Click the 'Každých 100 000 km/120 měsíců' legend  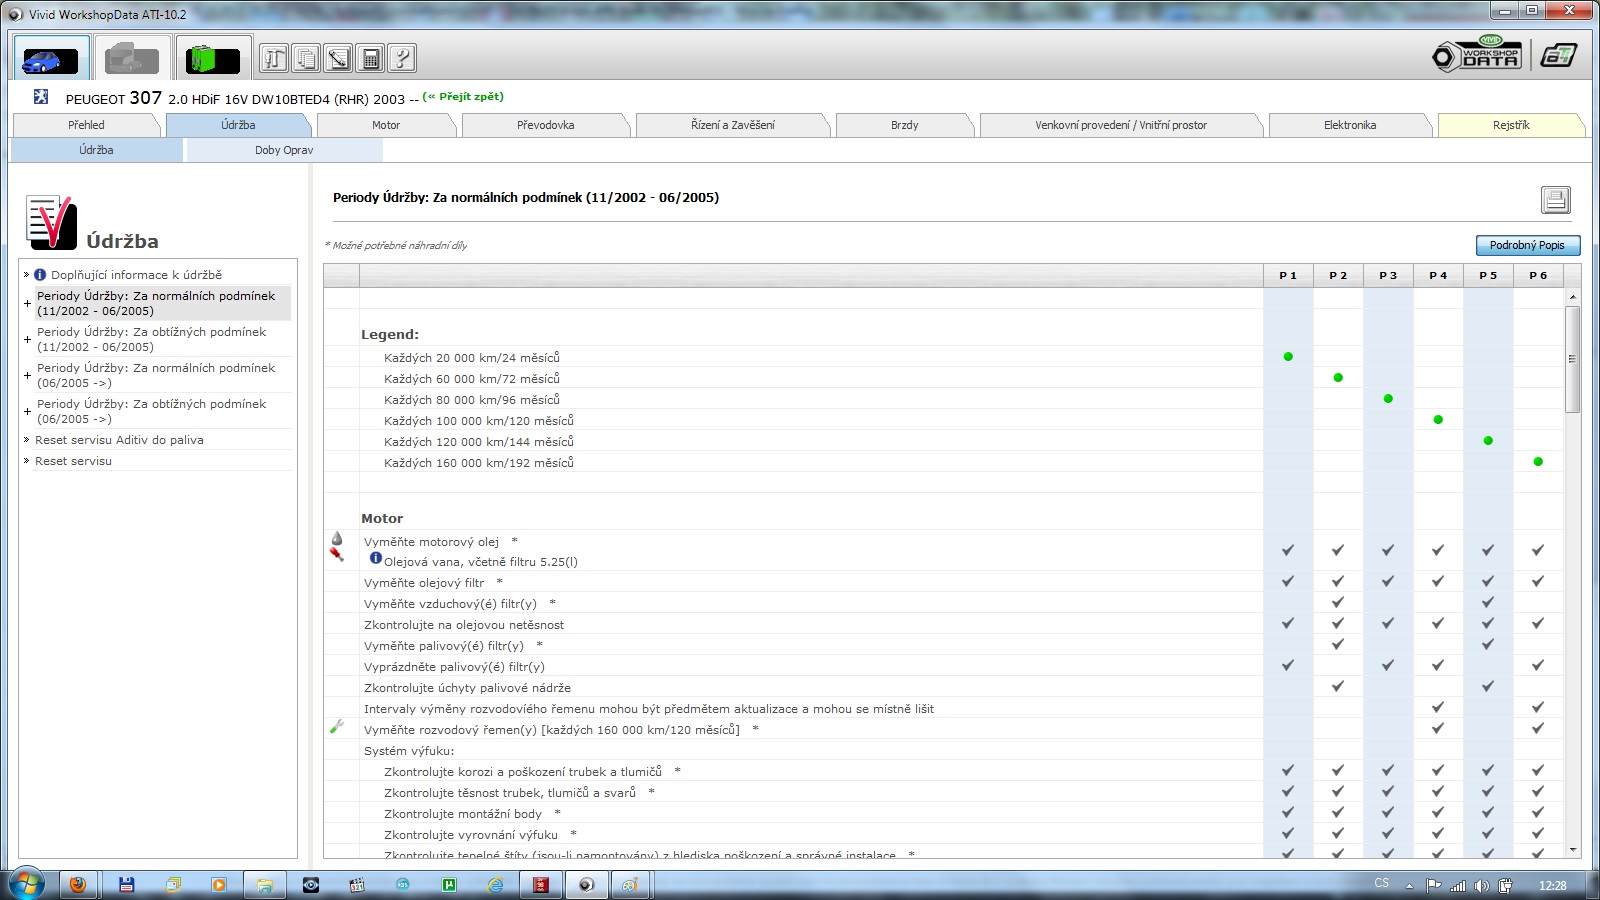pyautogui.click(x=479, y=421)
